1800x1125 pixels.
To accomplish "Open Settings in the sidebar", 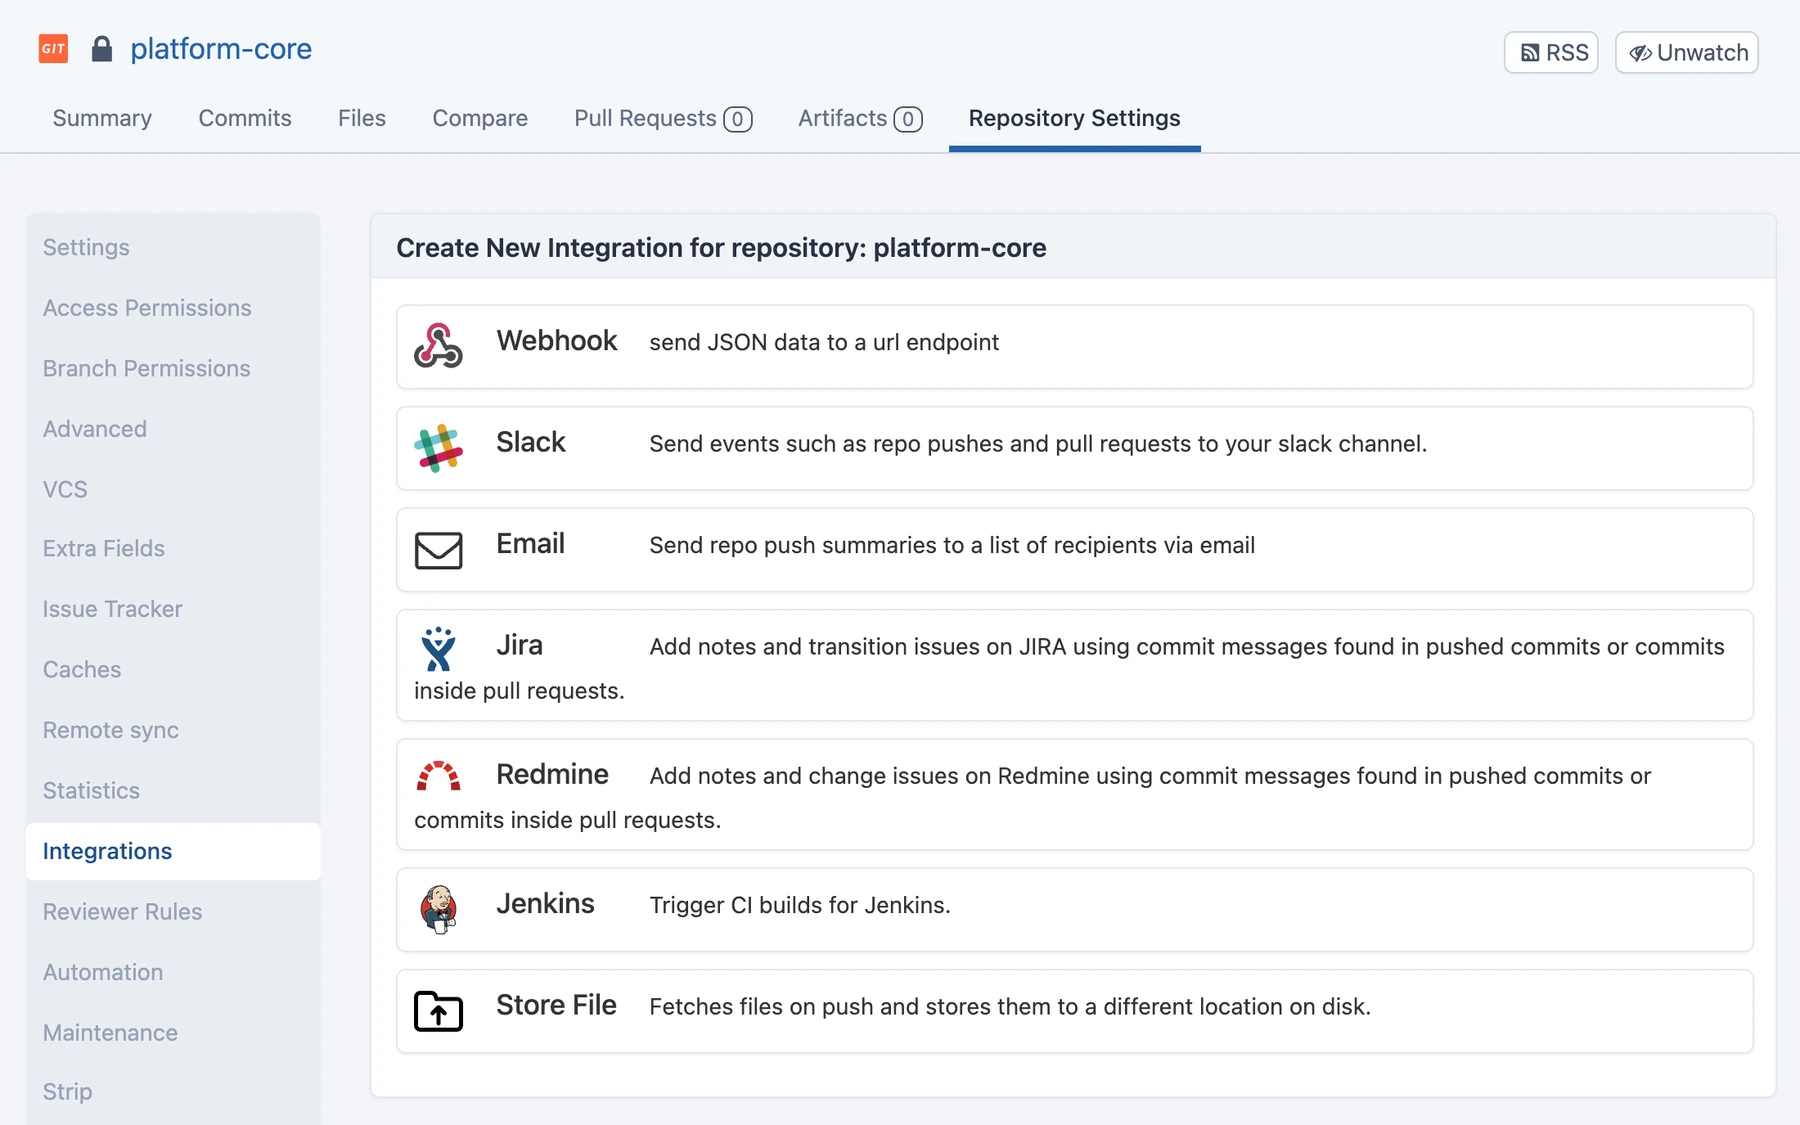I will [173, 247].
